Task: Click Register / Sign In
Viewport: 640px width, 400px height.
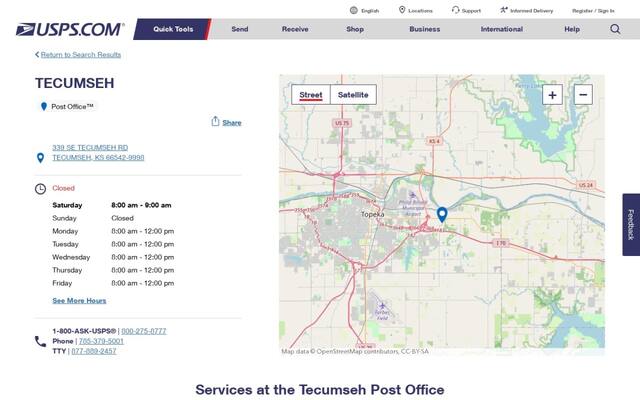Action: [593, 11]
